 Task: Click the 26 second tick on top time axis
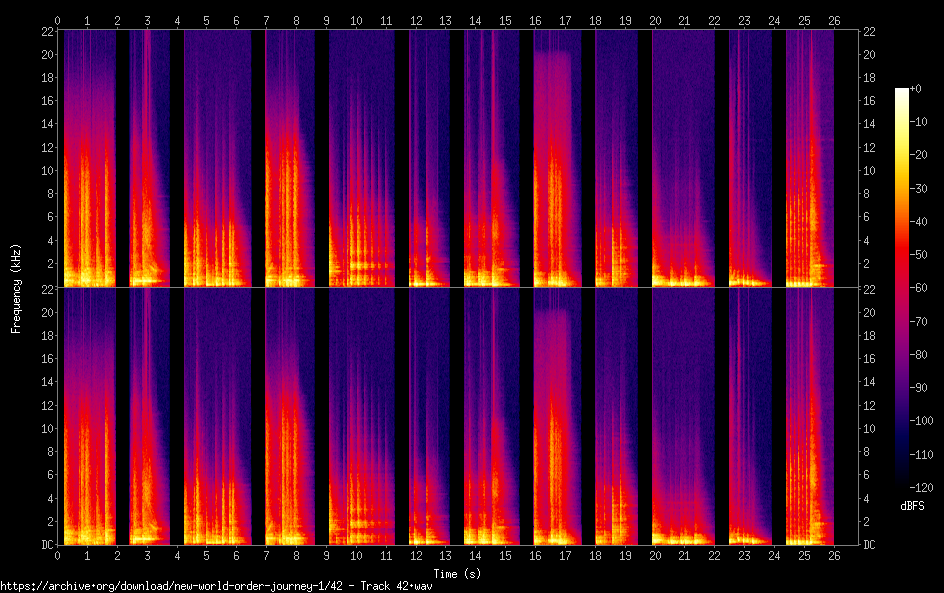point(834,20)
